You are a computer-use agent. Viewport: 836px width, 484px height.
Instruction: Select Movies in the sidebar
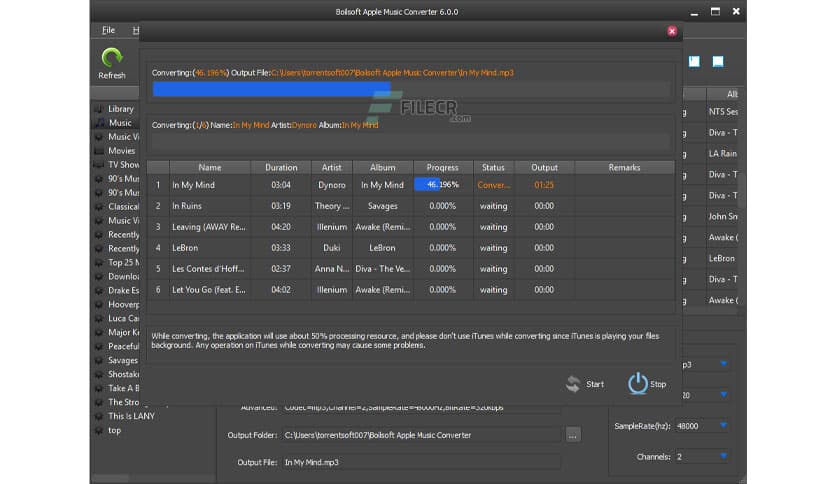click(122, 151)
